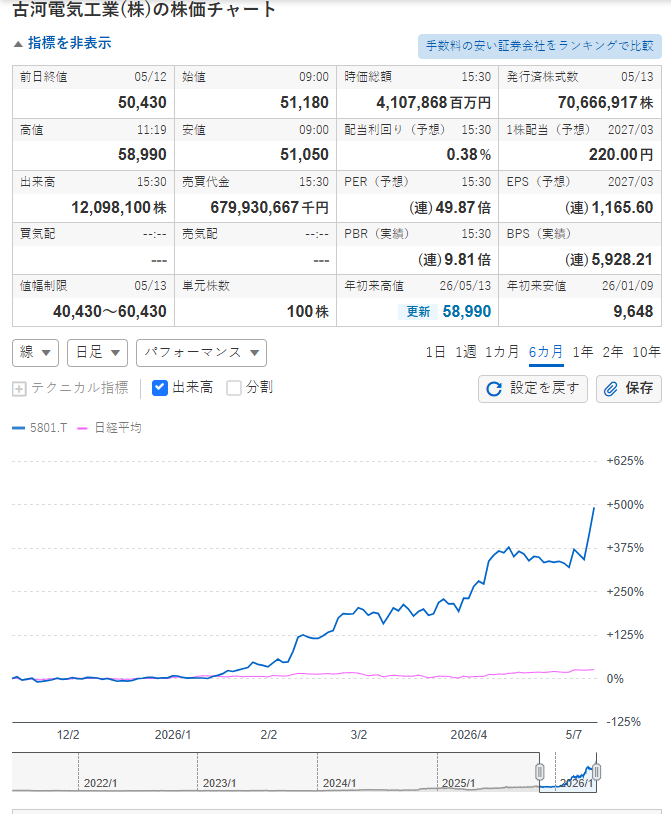Click the right handle of range slider

pyautogui.click(x=597, y=772)
